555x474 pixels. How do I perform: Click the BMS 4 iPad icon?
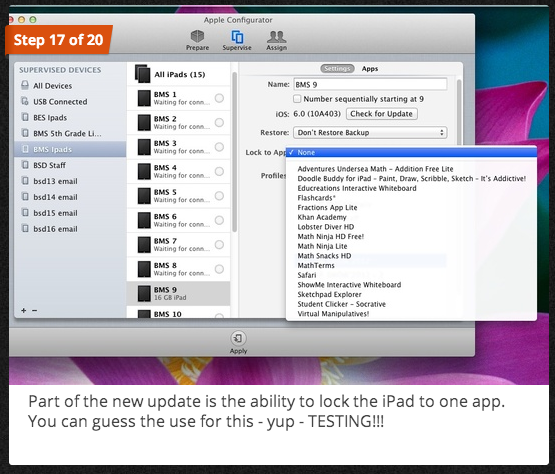[144, 171]
